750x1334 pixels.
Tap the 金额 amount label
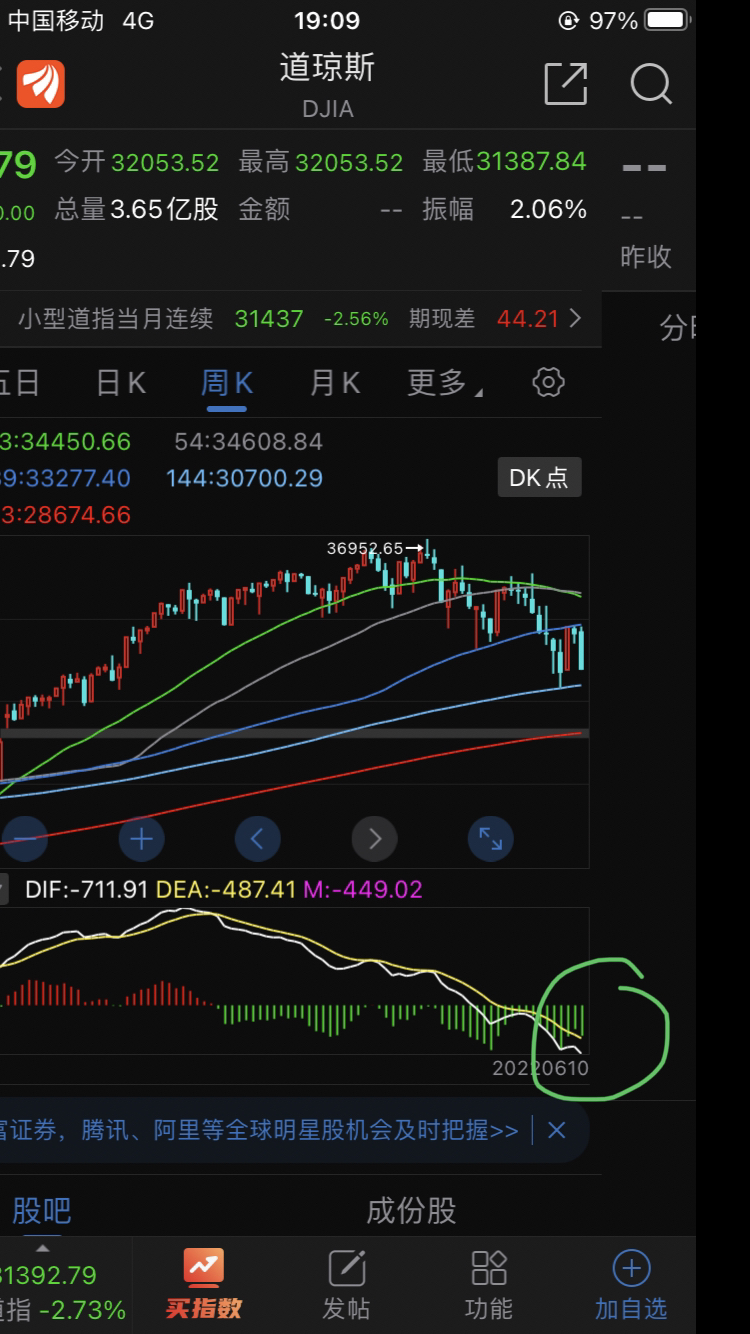(264, 209)
